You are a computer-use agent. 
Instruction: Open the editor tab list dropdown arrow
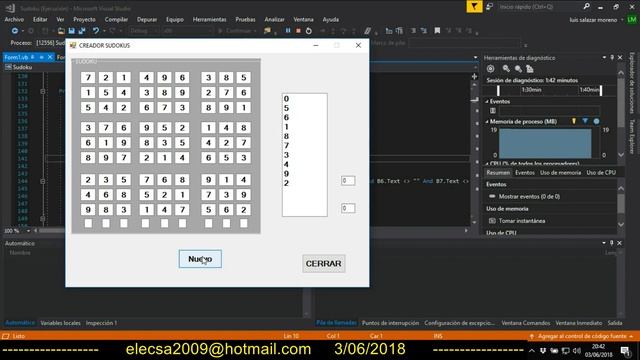tap(475, 58)
